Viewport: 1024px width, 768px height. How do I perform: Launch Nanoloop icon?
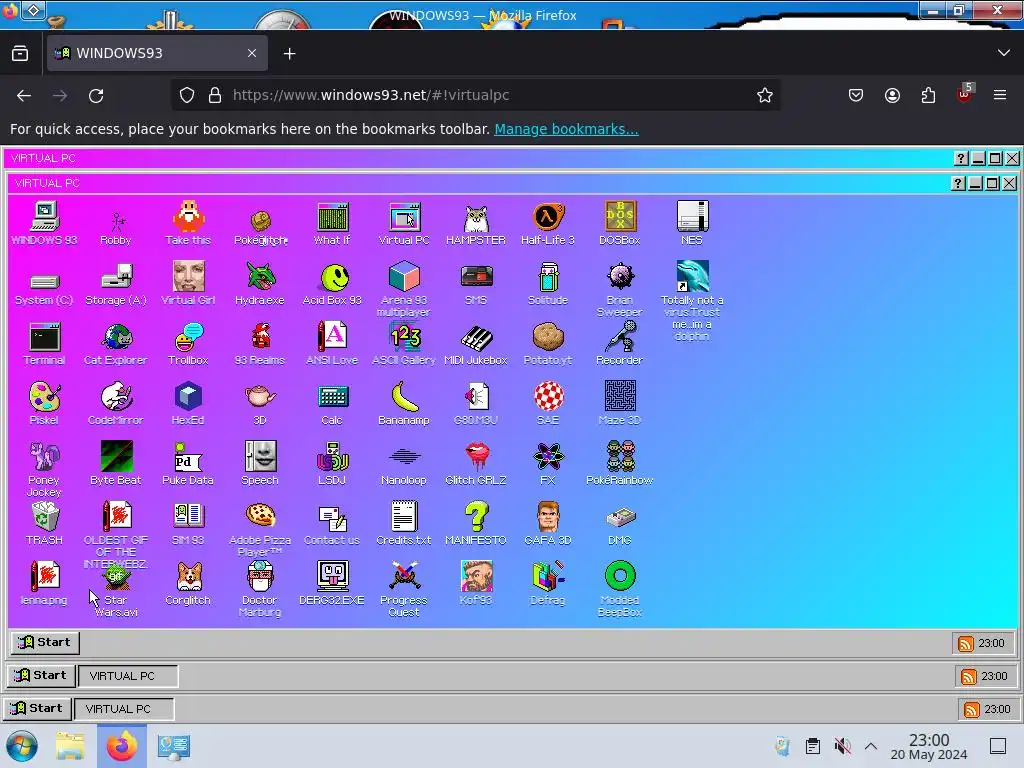[x=404, y=464]
